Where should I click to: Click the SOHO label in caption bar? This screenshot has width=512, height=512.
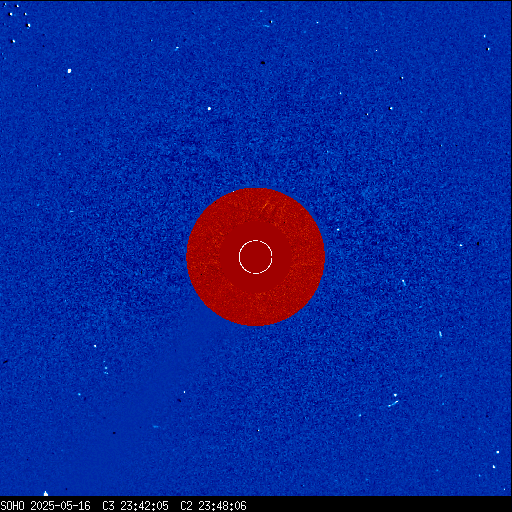tap(12, 506)
